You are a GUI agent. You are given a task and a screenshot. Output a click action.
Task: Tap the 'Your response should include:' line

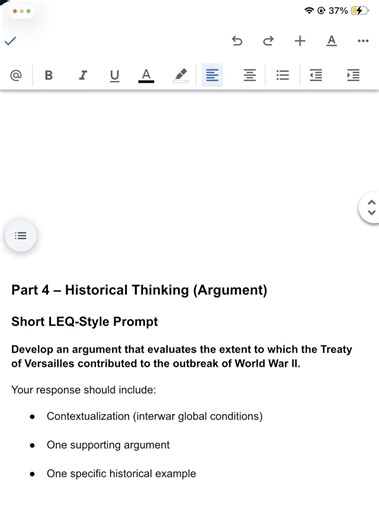pyautogui.click(x=84, y=390)
